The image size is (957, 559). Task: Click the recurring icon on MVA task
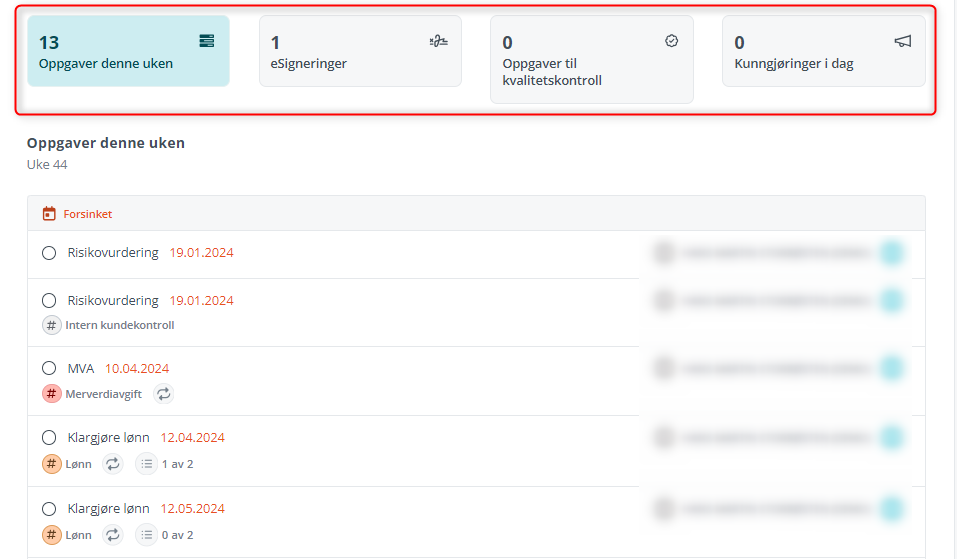pyautogui.click(x=164, y=394)
